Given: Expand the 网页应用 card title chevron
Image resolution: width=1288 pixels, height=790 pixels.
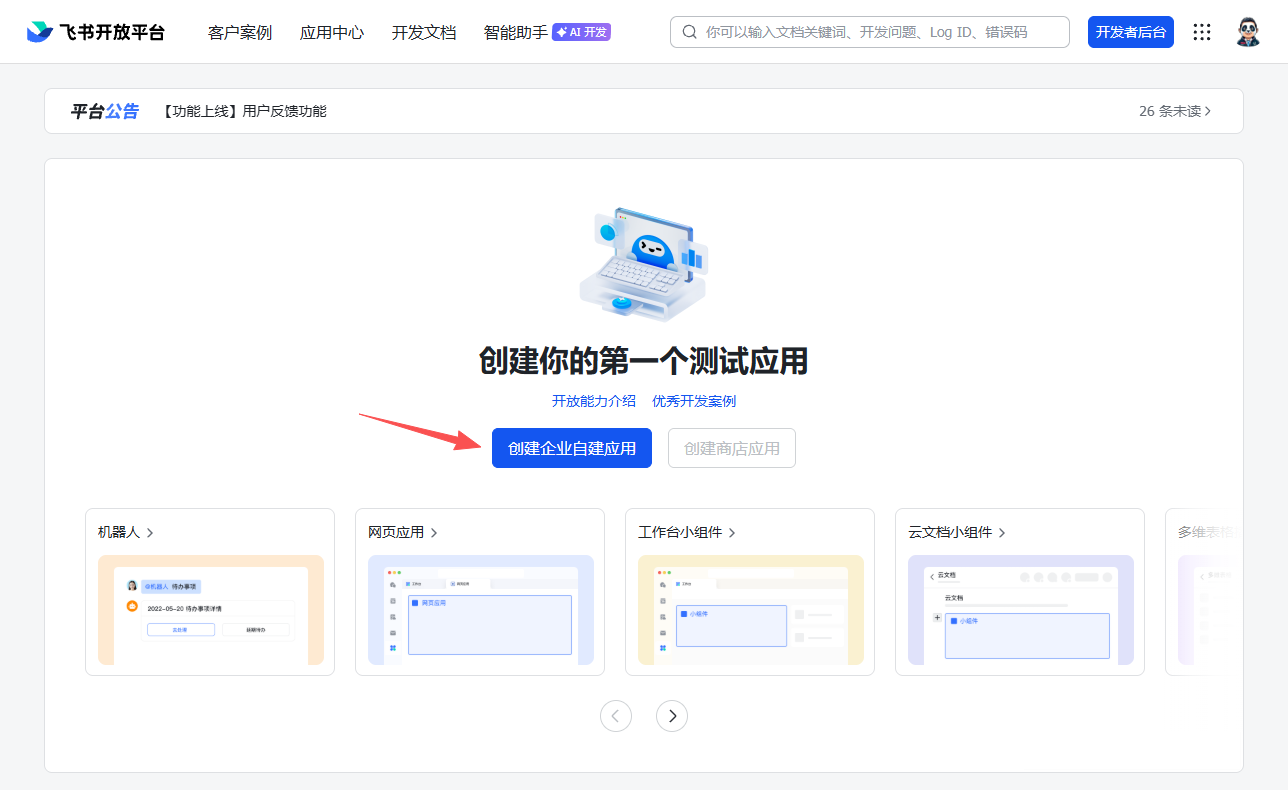Looking at the screenshot, I should (434, 533).
